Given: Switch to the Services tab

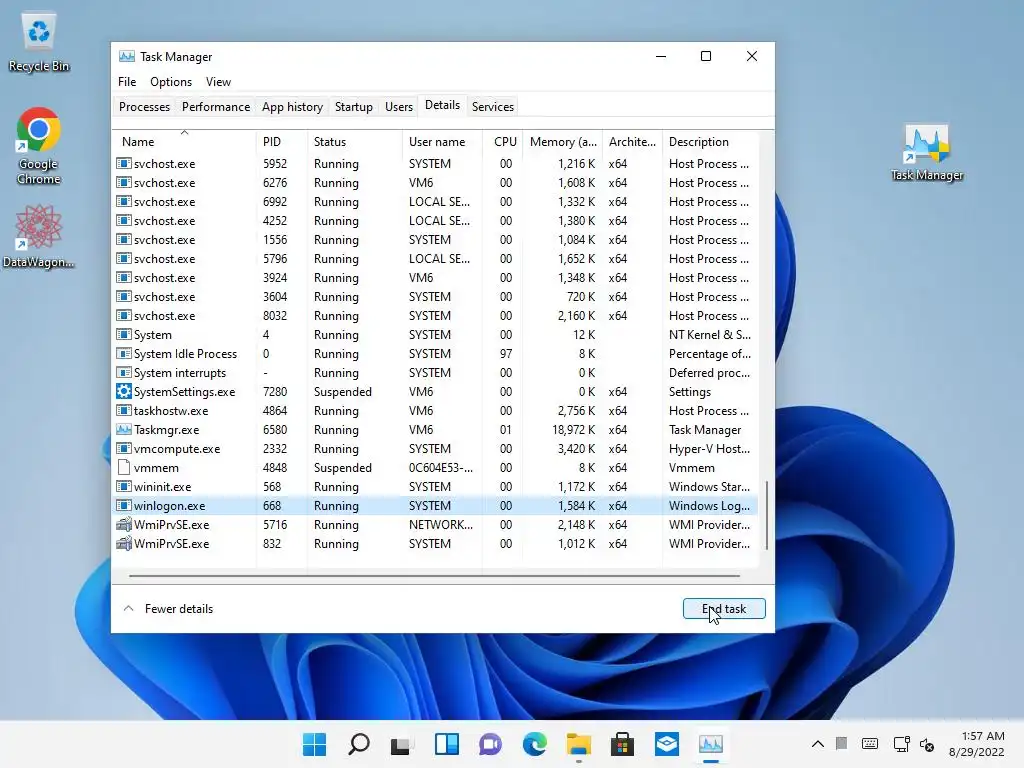Looking at the screenshot, I should coord(492,106).
